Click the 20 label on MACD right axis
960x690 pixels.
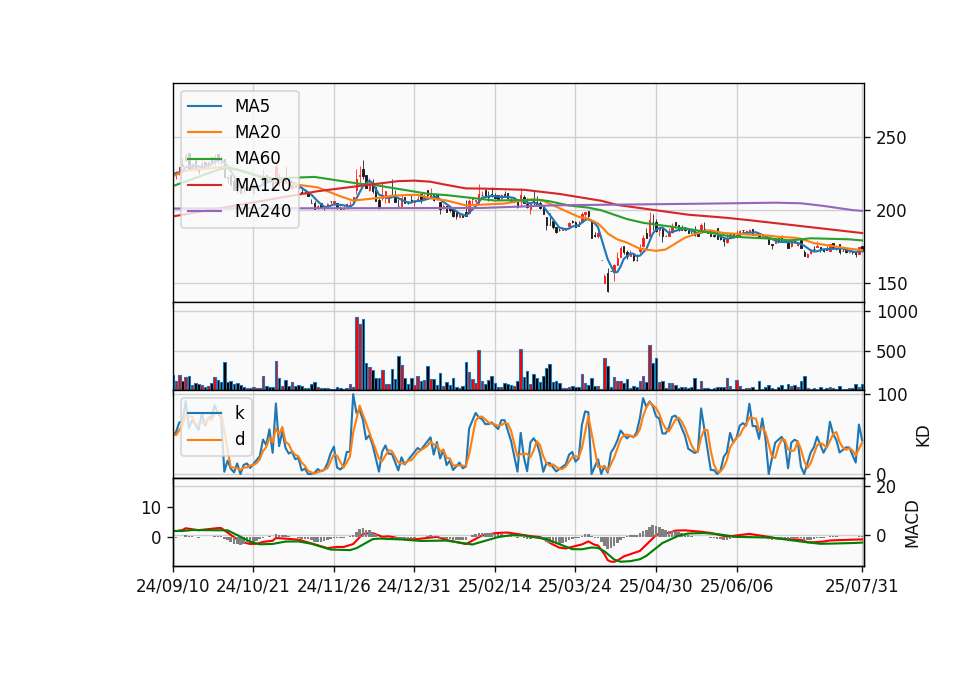[887, 487]
